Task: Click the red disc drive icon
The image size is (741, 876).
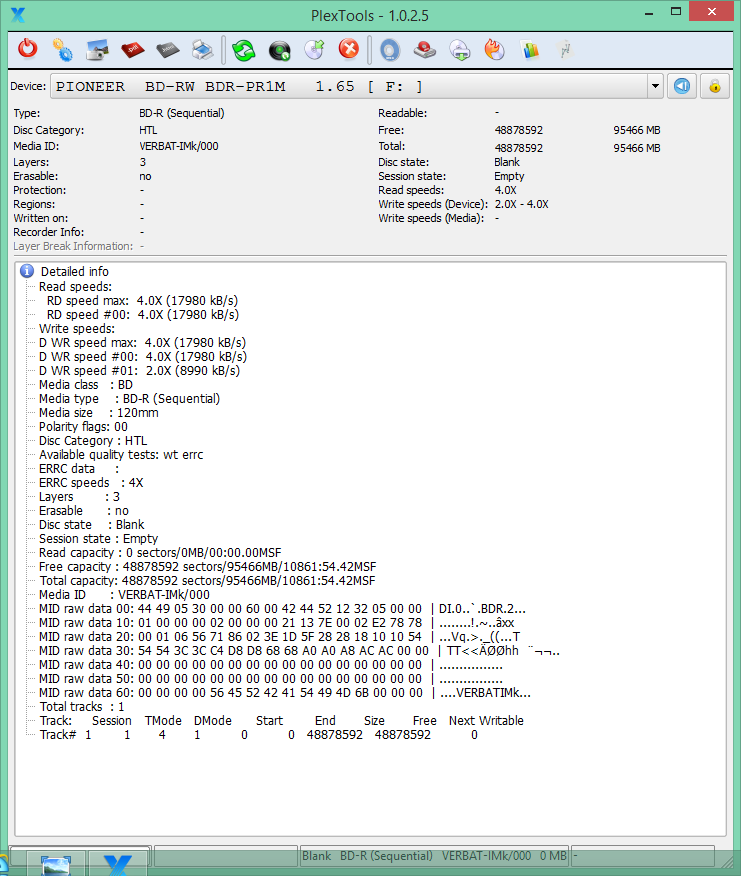Action: click(x=425, y=50)
